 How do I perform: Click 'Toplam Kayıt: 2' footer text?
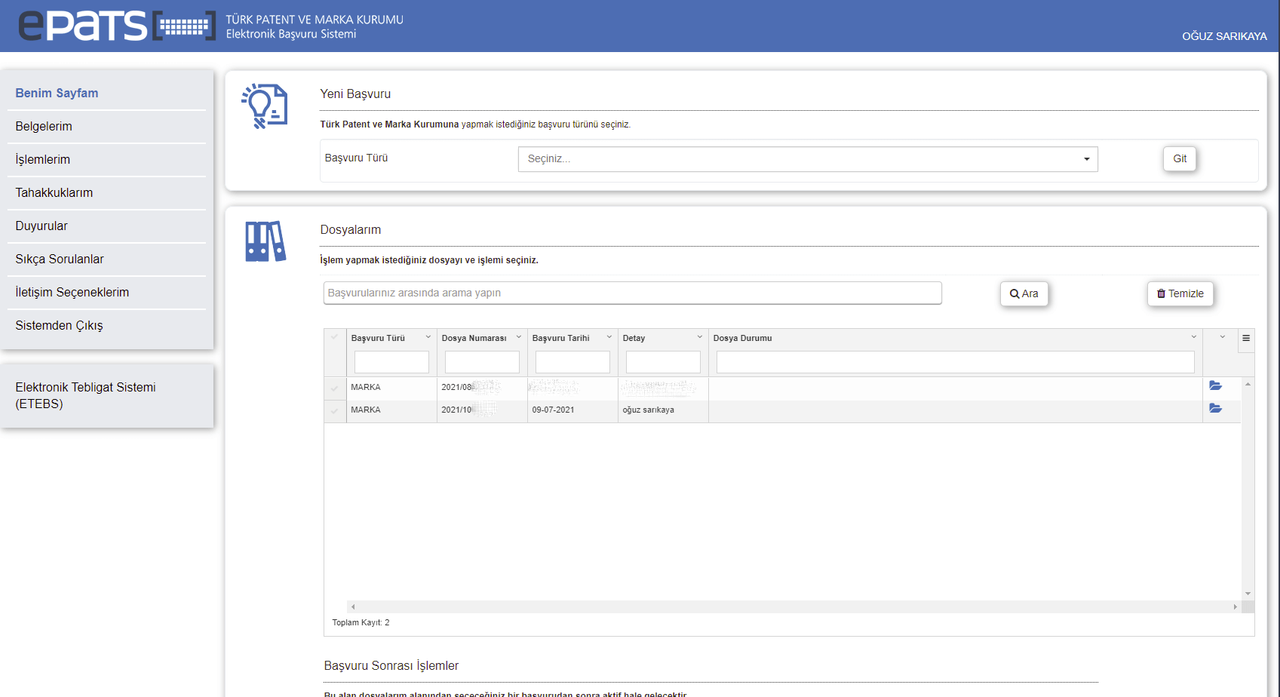pos(361,622)
